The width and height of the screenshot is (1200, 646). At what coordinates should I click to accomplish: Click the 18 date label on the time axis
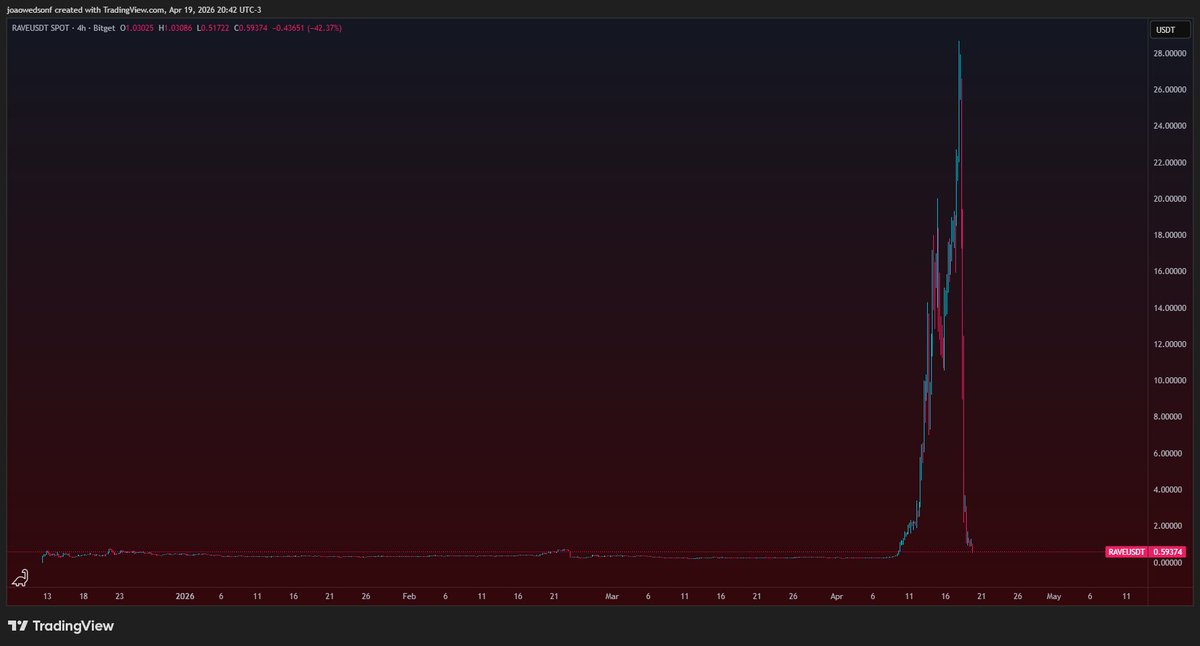84,595
